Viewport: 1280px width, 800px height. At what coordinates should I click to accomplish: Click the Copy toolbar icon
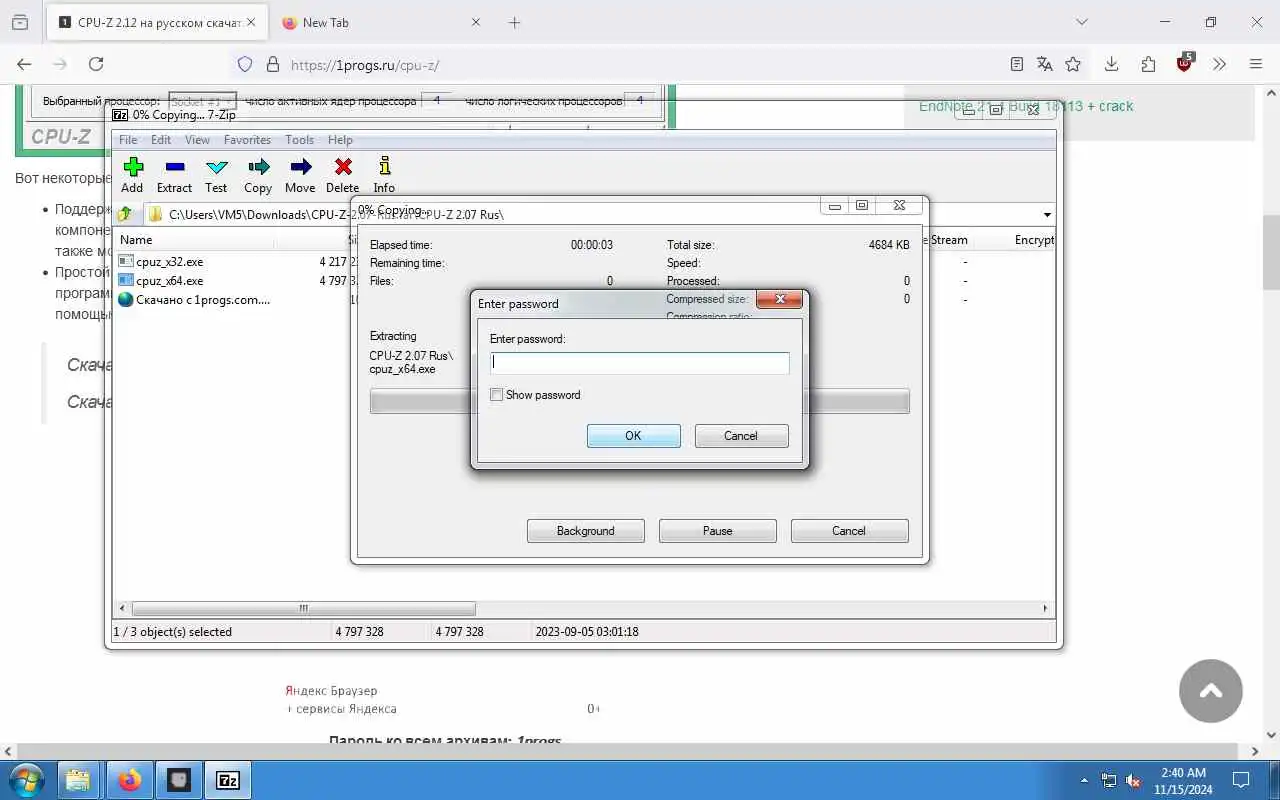click(x=258, y=175)
